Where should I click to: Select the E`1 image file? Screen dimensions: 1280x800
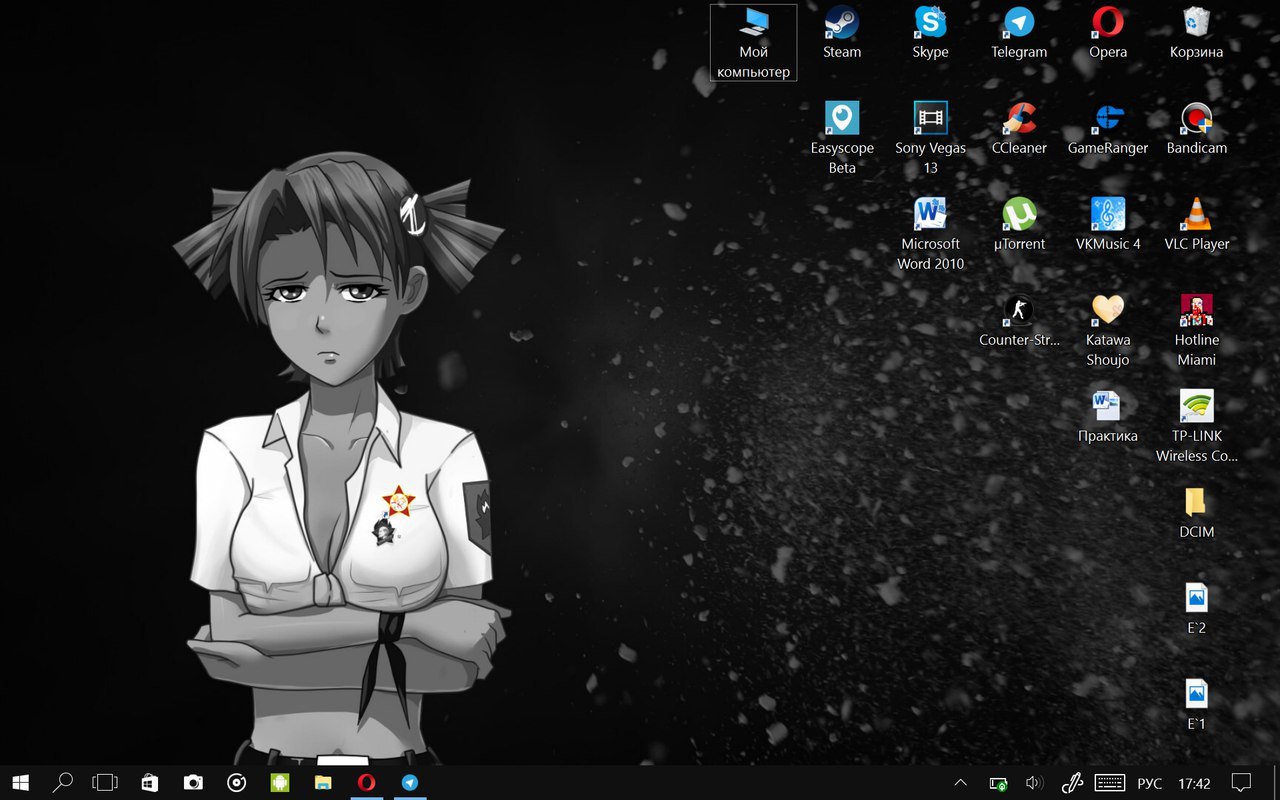1196,705
